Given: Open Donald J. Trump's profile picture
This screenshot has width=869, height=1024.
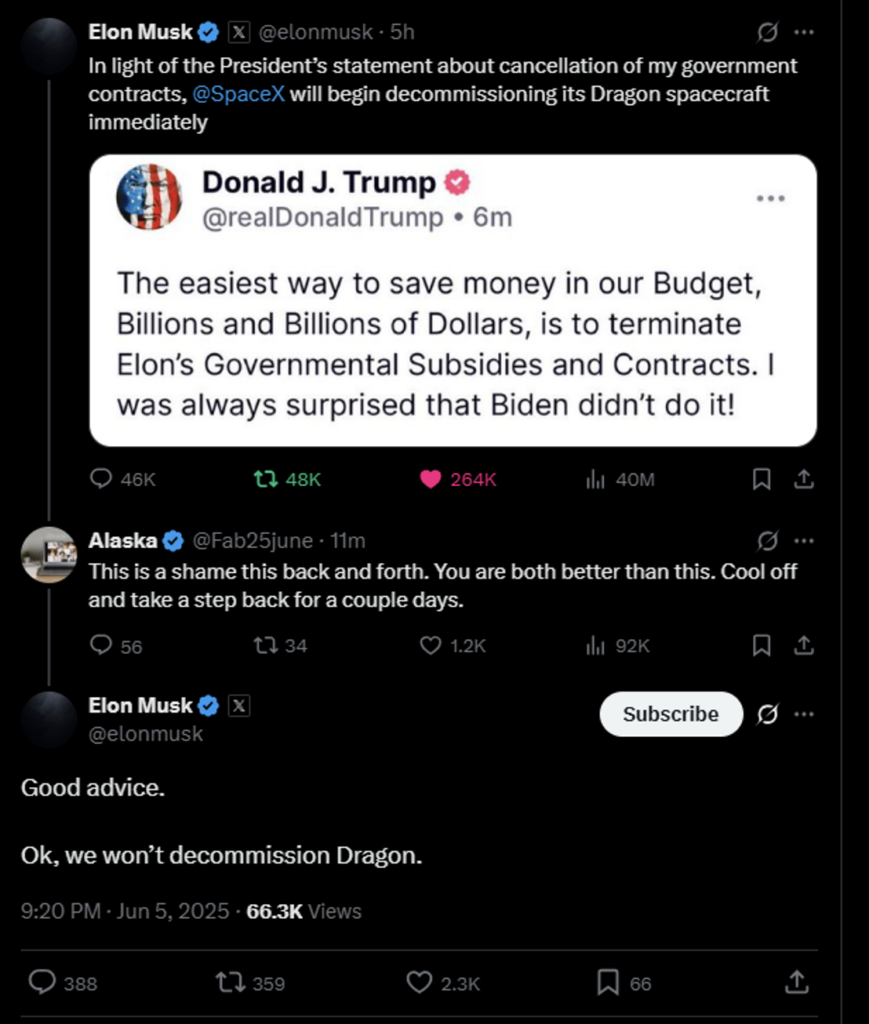Looking at the screenshot, I should click(x=149, y=197).
